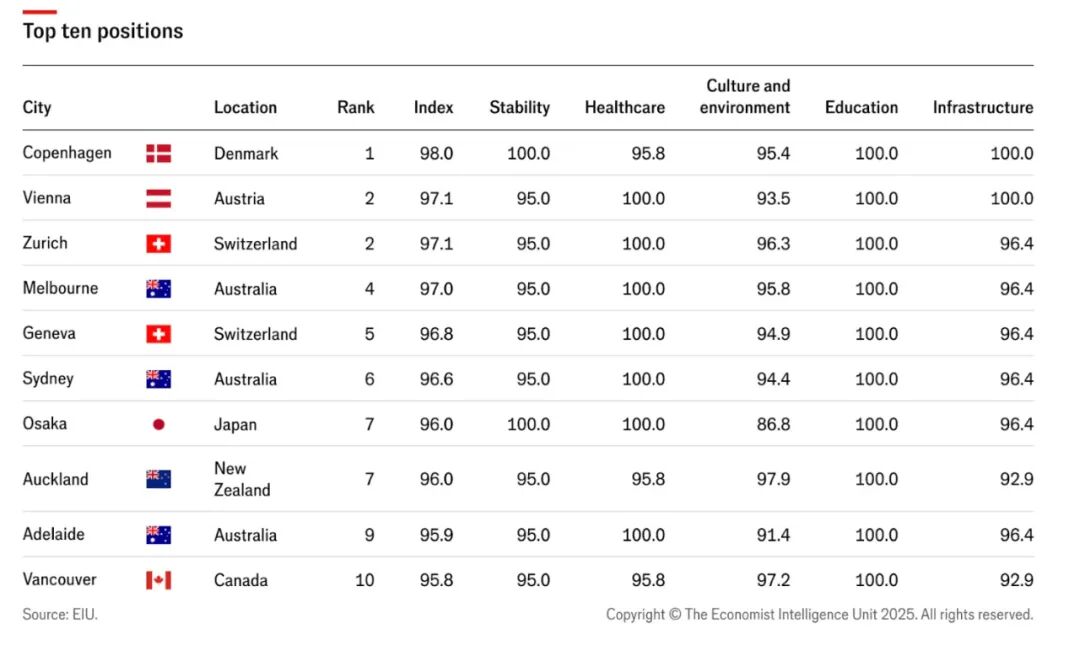Click the Australian flag in the Sydney row
1080x651 pixels.
[x=158, y=379]
